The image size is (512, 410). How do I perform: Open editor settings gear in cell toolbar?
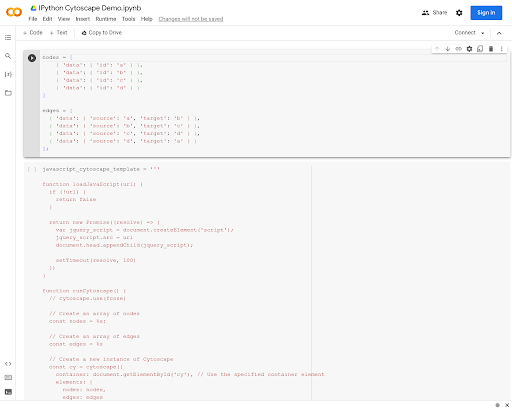pyautogui.click(x=469, y=49)
